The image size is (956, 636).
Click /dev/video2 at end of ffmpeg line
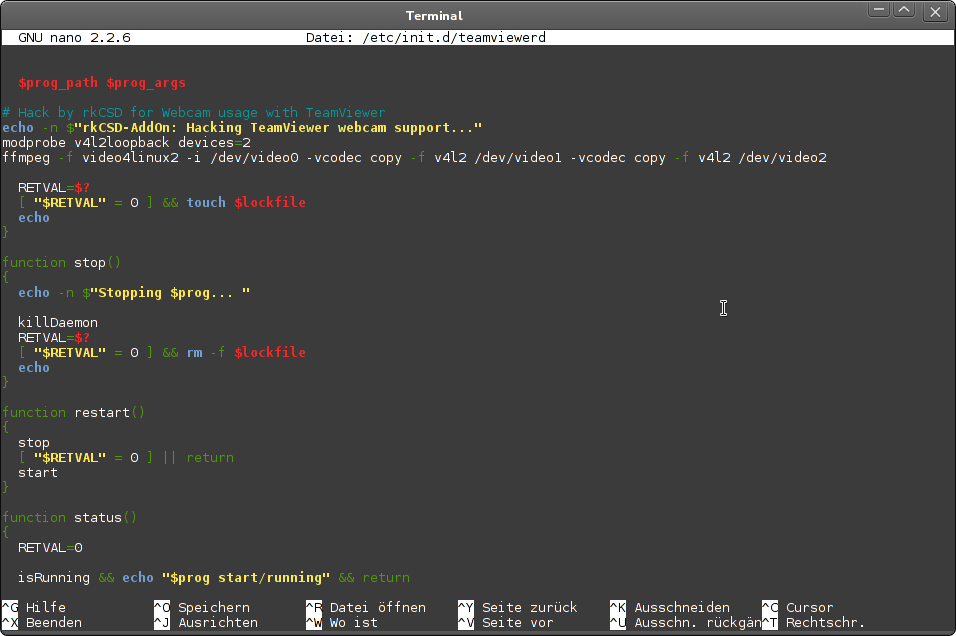782,158
